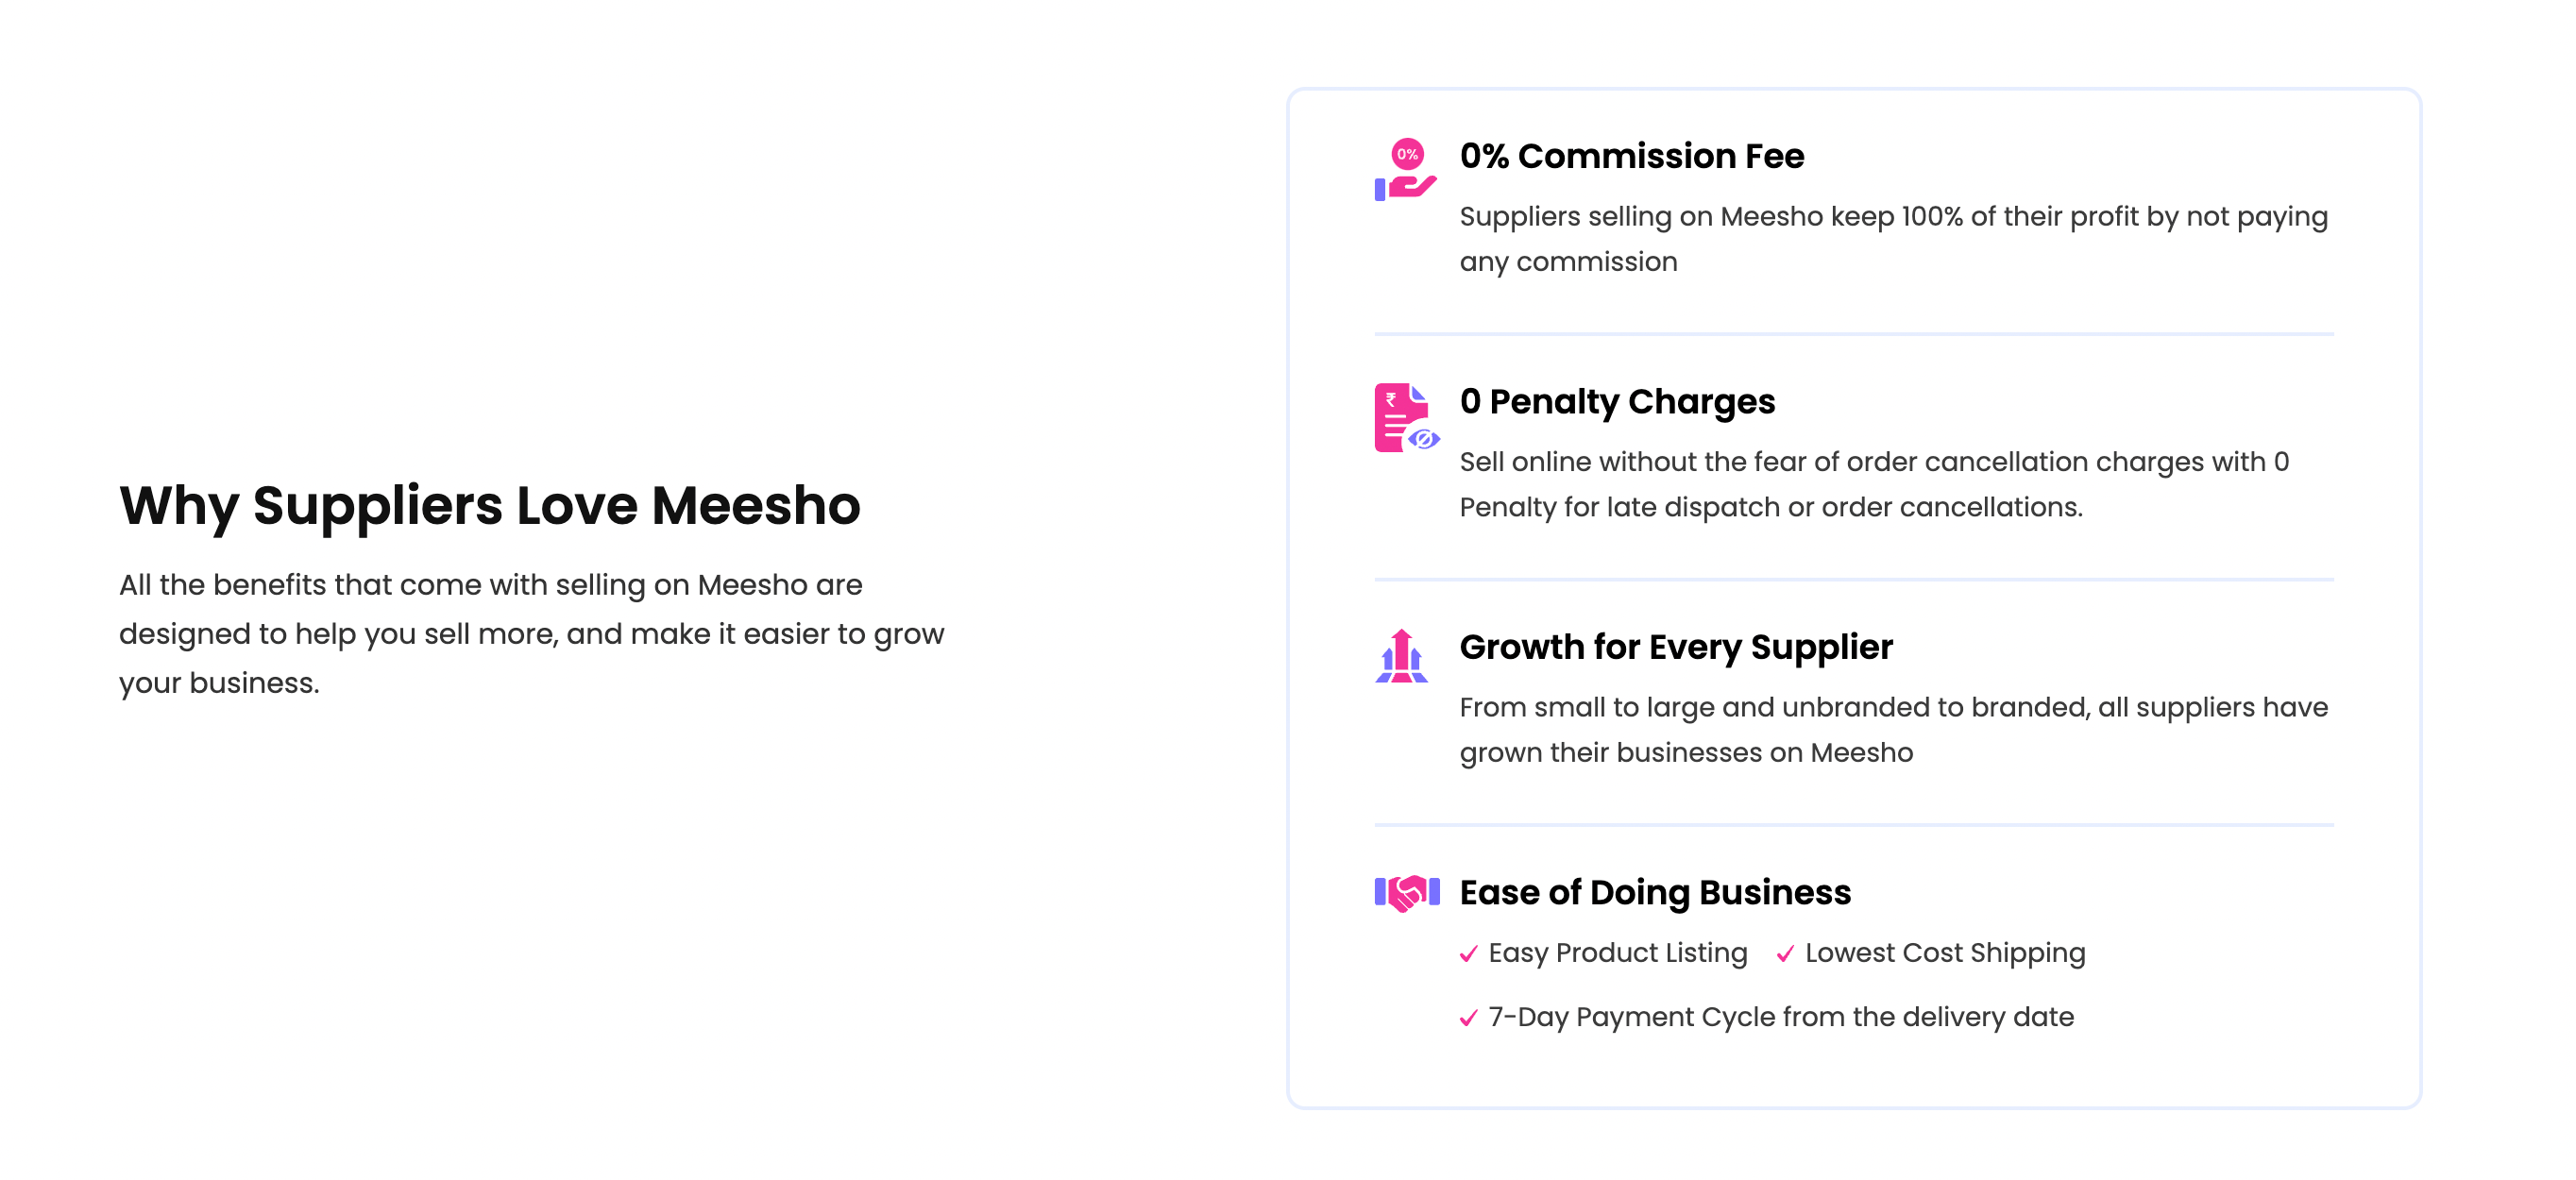Screen dimensions: 2576x1180
Task: Click checkmark beside Easy Product Listing
Action: pyautogui.click(x=1468, y=954)
